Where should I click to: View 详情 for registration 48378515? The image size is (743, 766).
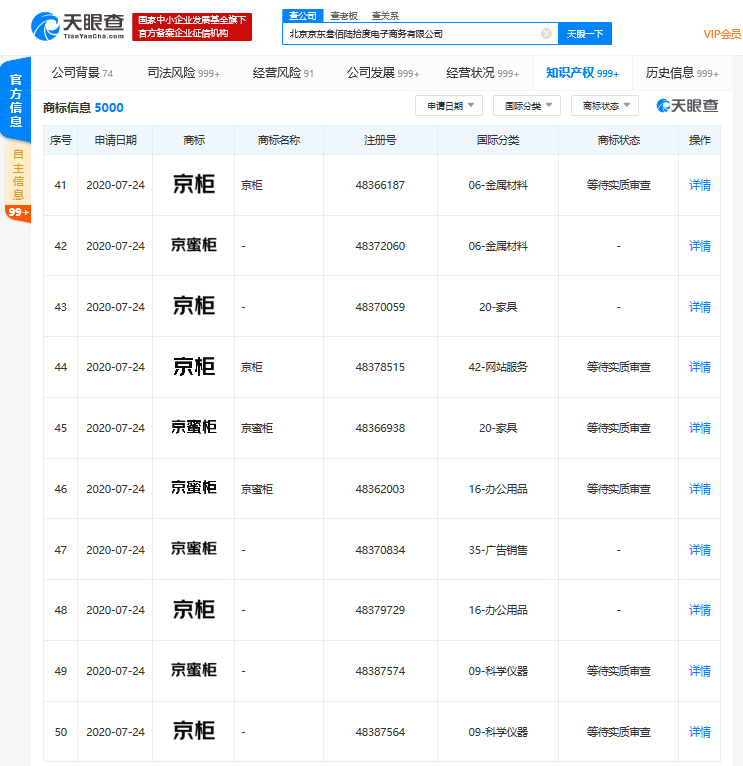click(x=700, y=367)
